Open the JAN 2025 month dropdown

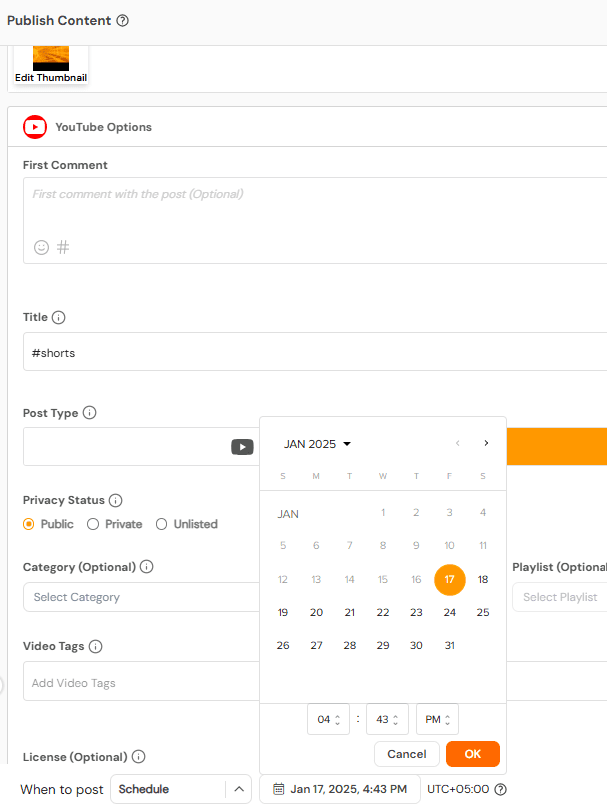click(x=317, y=444)
